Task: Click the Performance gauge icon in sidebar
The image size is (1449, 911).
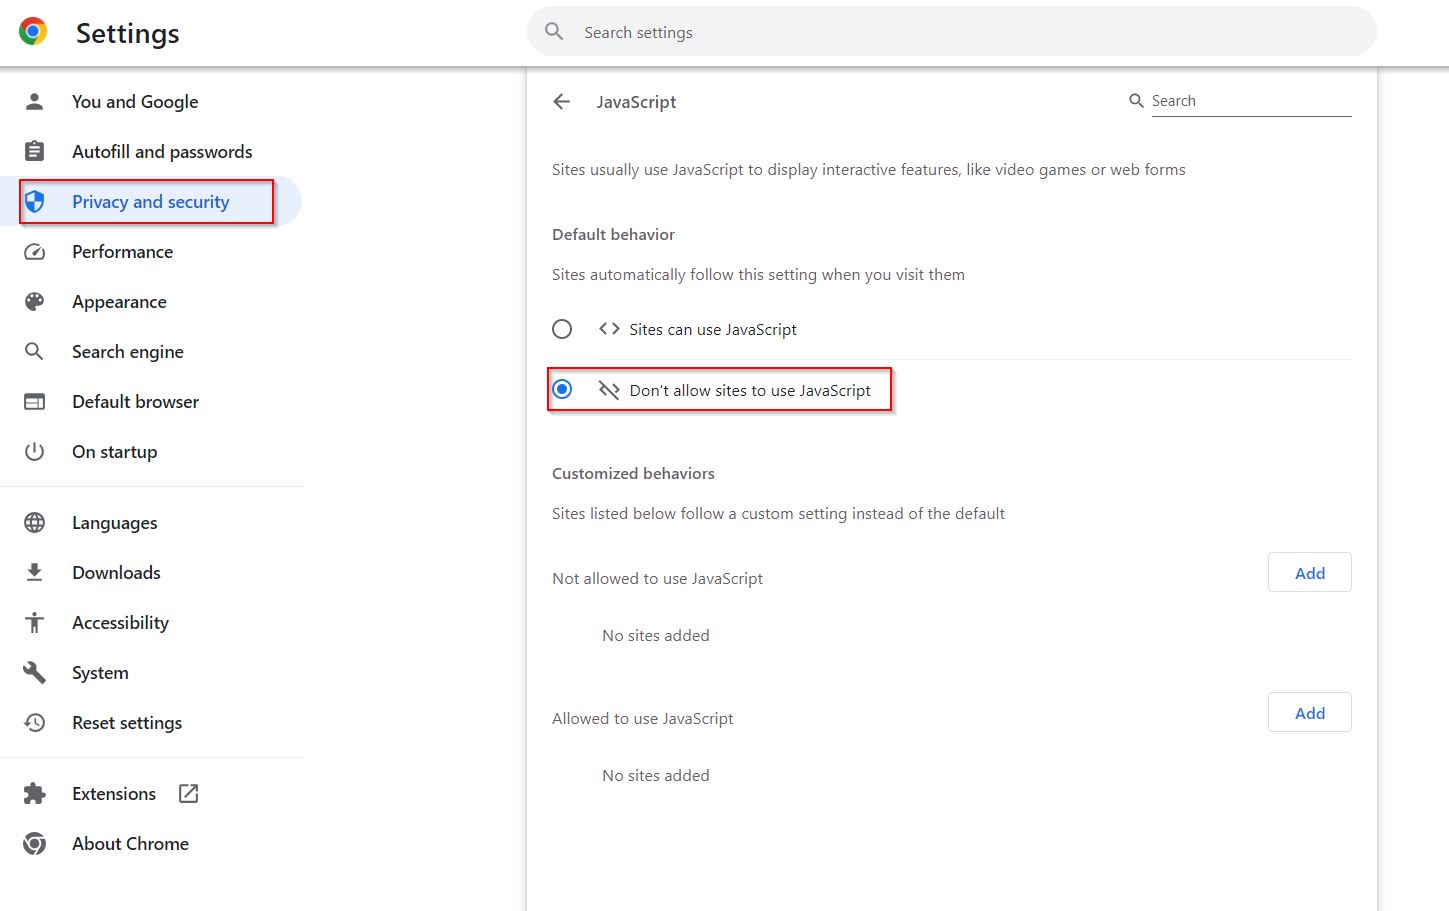Action: click(x=35, y=252)
